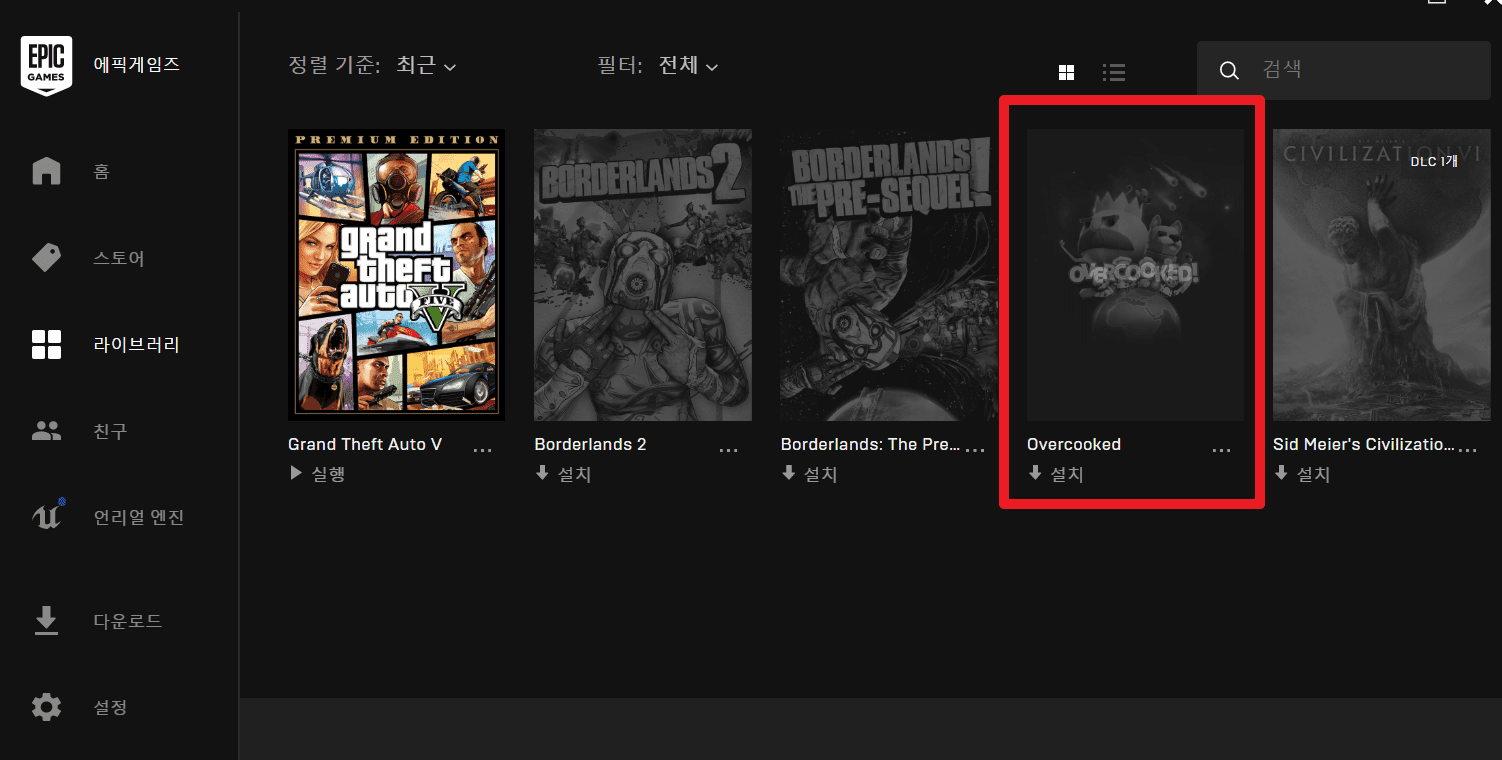
Task: Open the 스토어 tag icon
Action: 46,258
